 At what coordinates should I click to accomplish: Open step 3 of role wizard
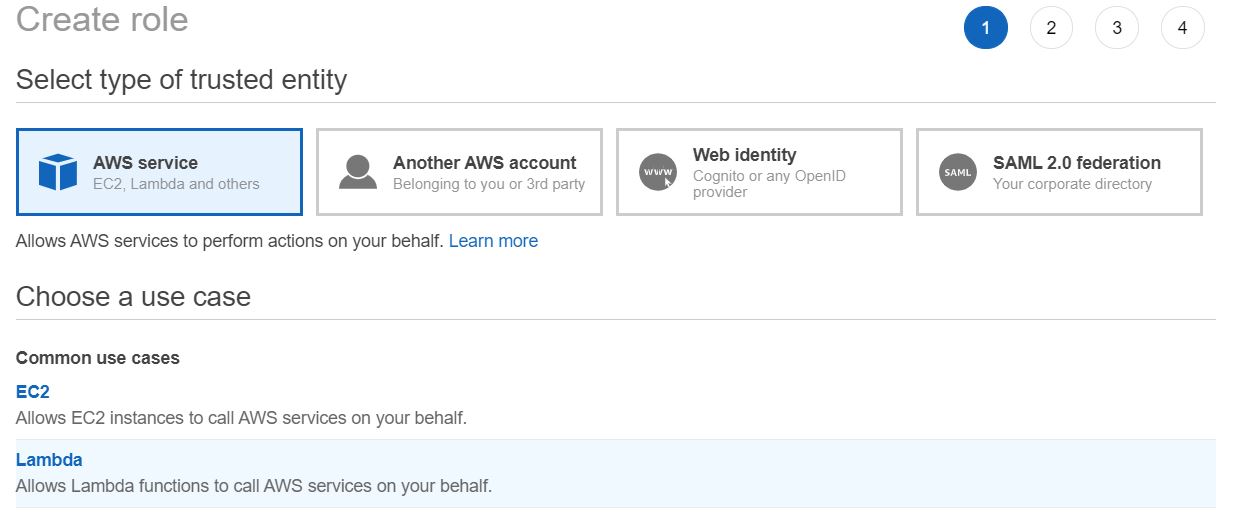1117,28
